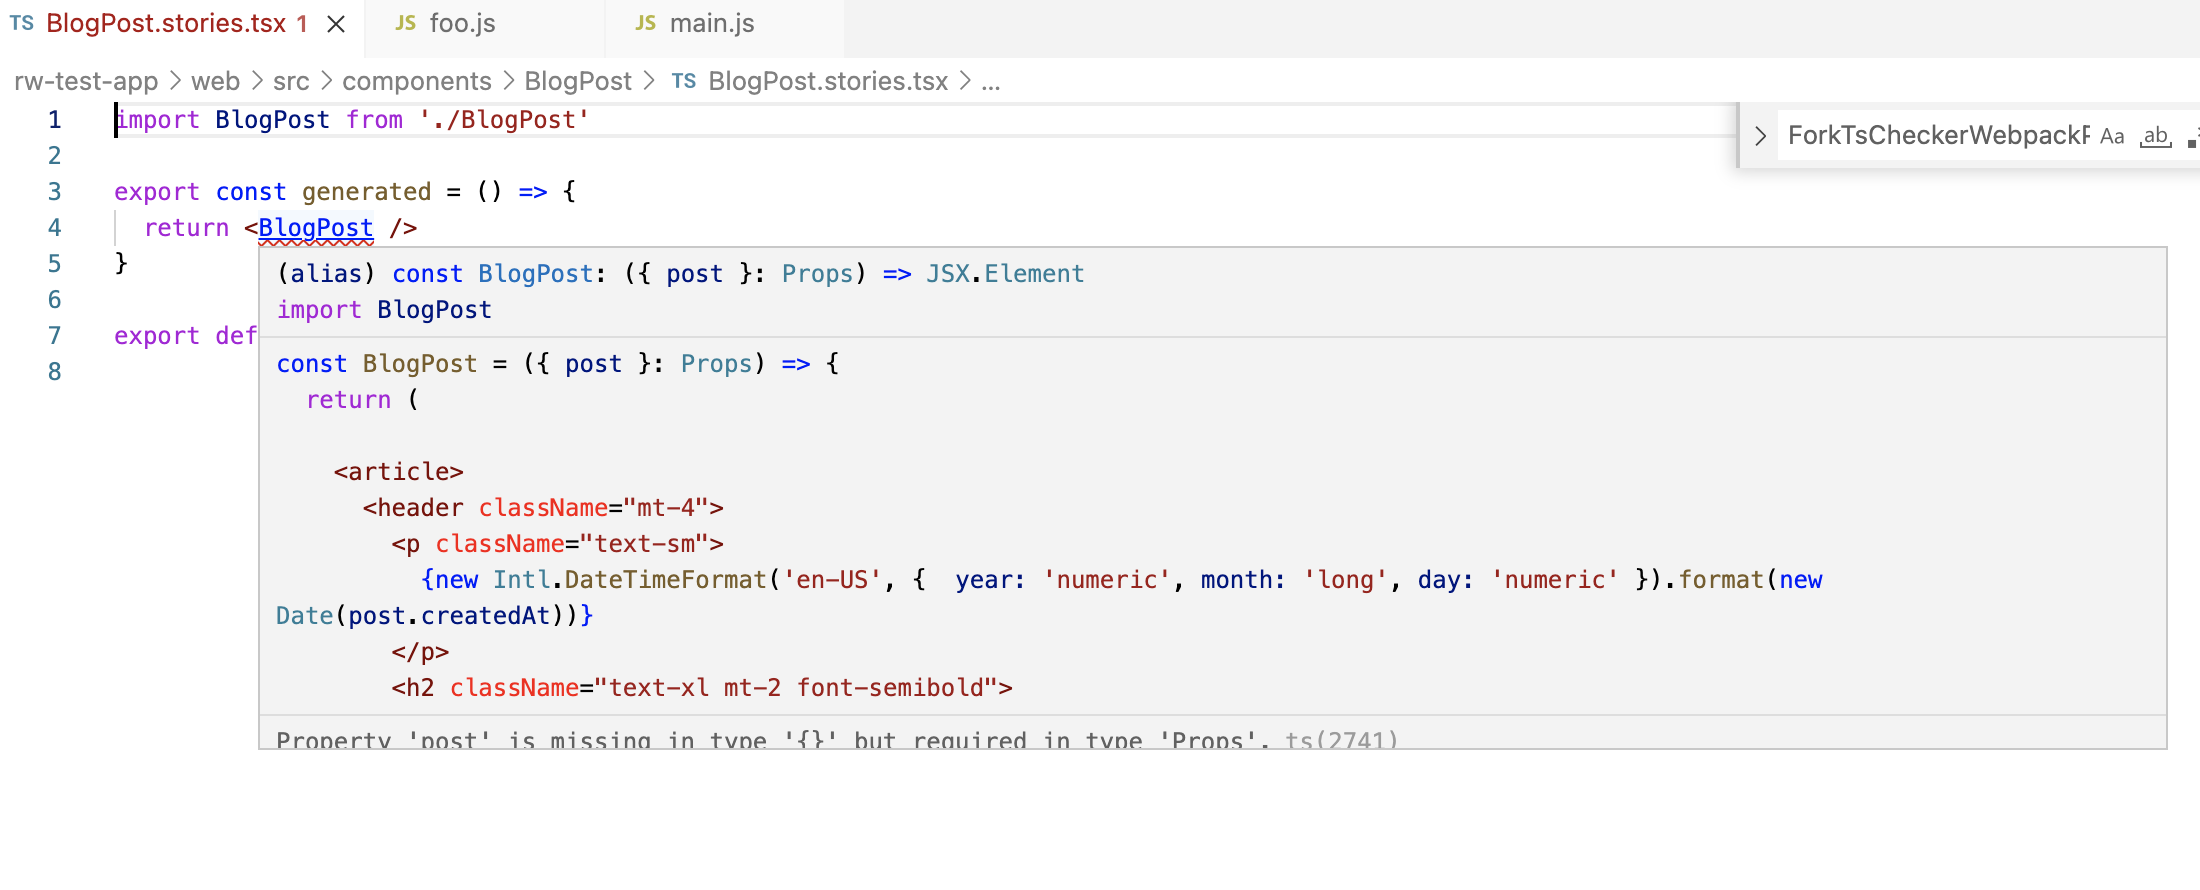This screenshot has height=890, width=2200.
Task: Click the web breadcrumb segment
Action: (215, 81)
